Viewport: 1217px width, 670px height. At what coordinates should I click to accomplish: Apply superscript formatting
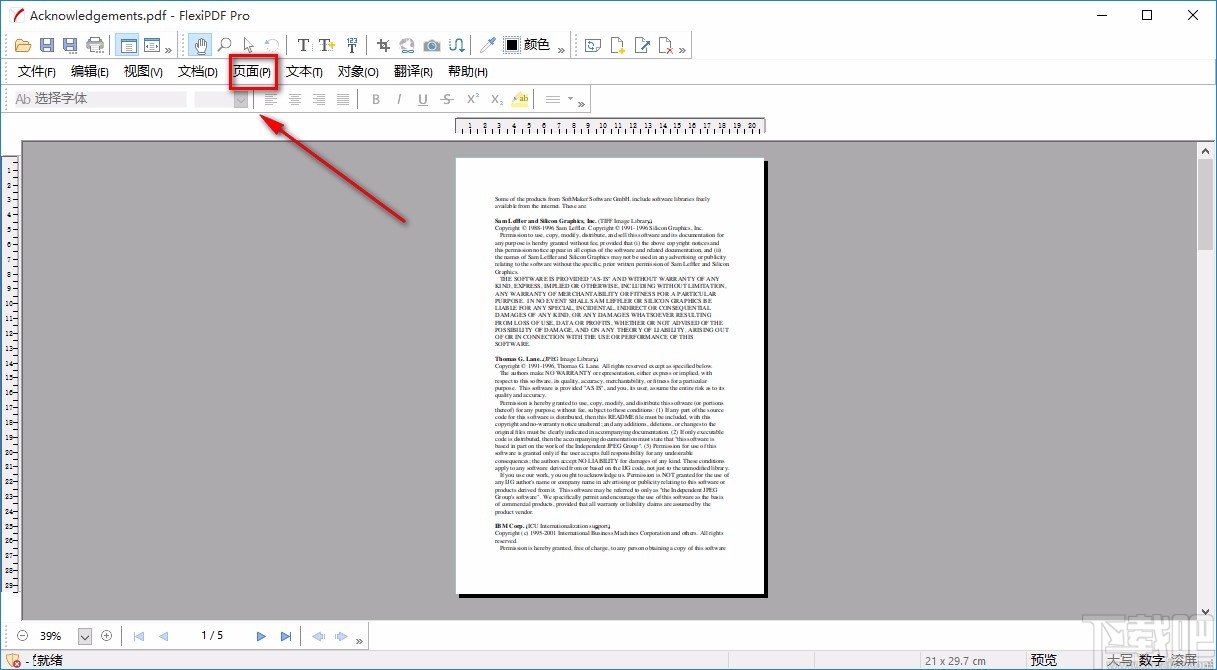472,99
